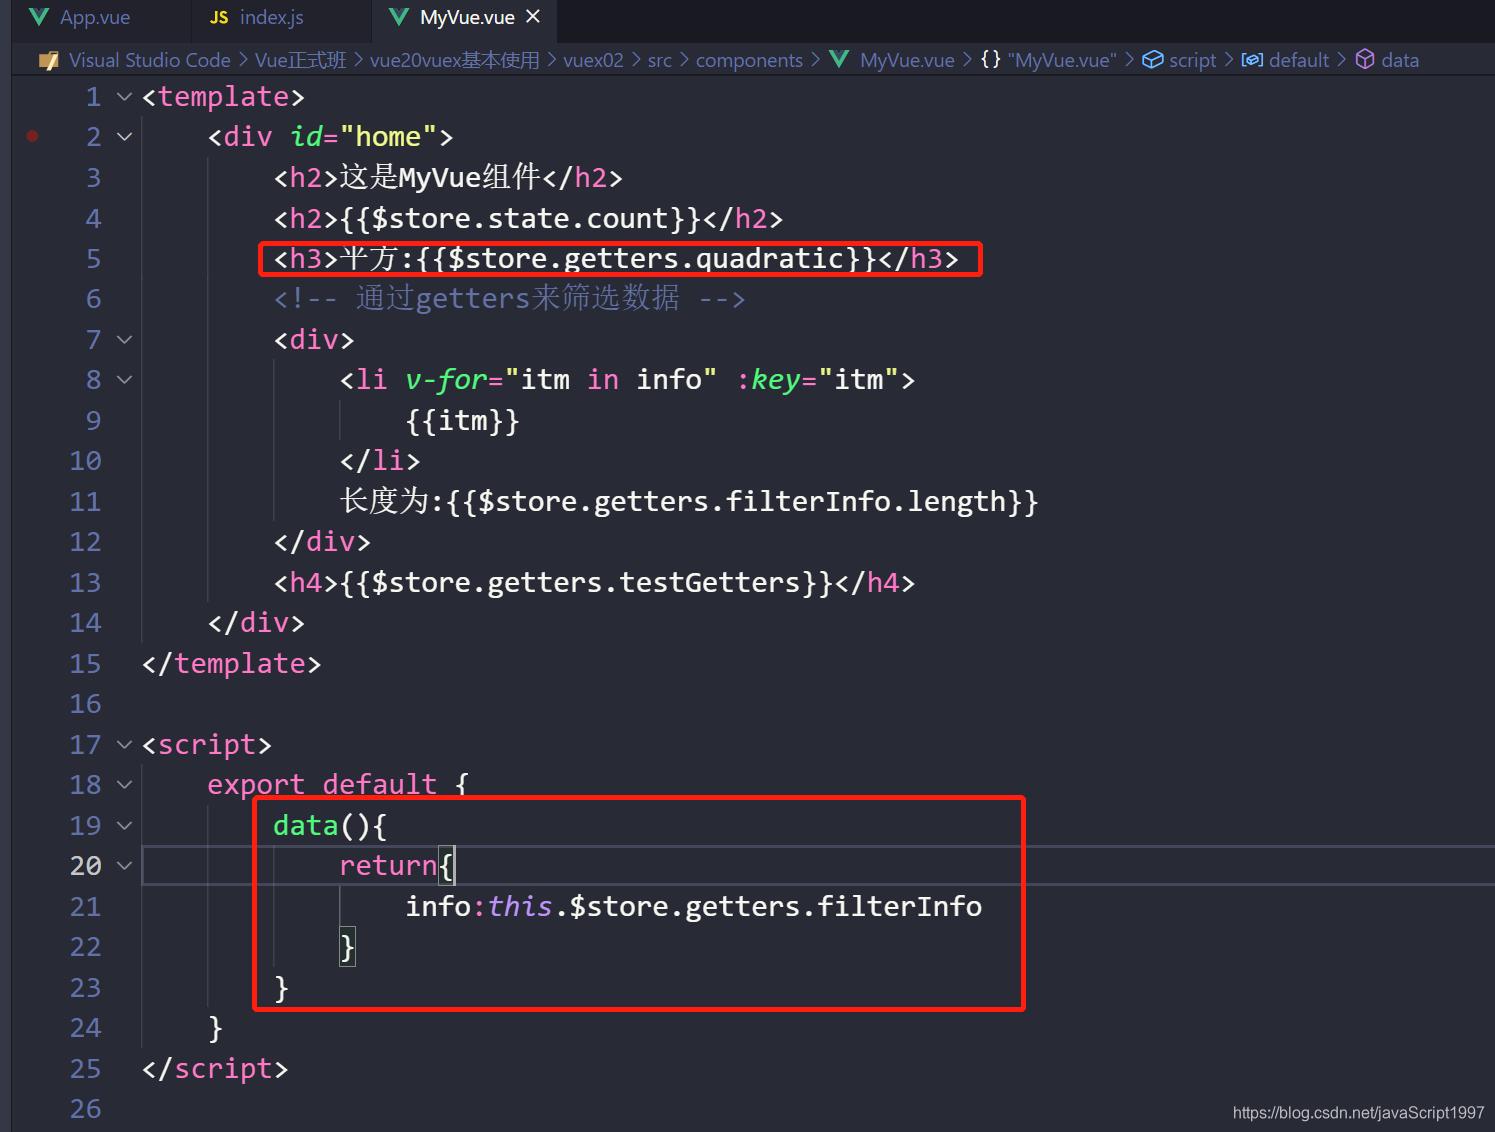Open 'components' breadcrumb folder
Image resolution: width=1495 pixels, height=1132 pixels.
[749, 60]
